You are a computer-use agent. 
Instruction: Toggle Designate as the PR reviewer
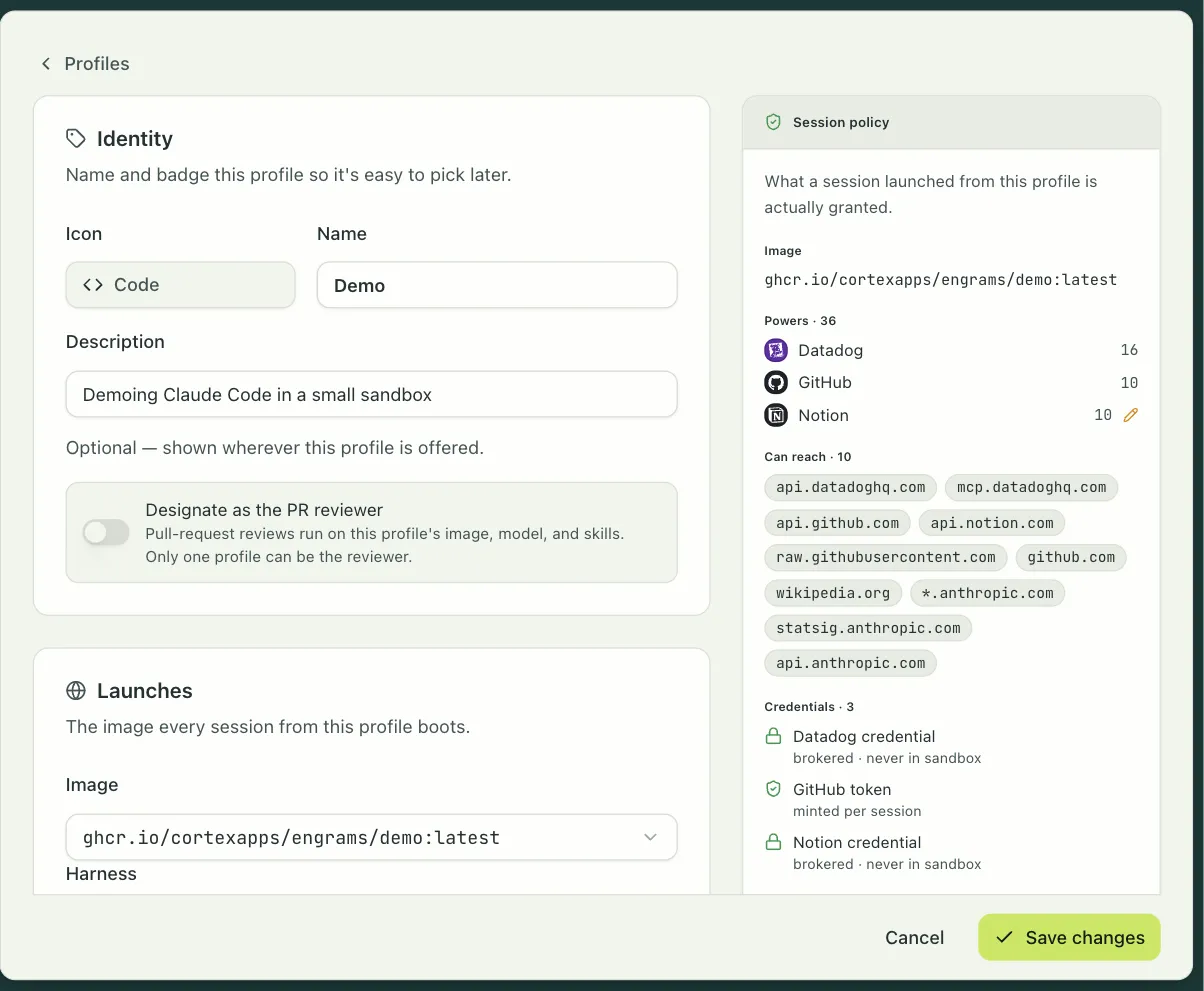coord(106,532)
